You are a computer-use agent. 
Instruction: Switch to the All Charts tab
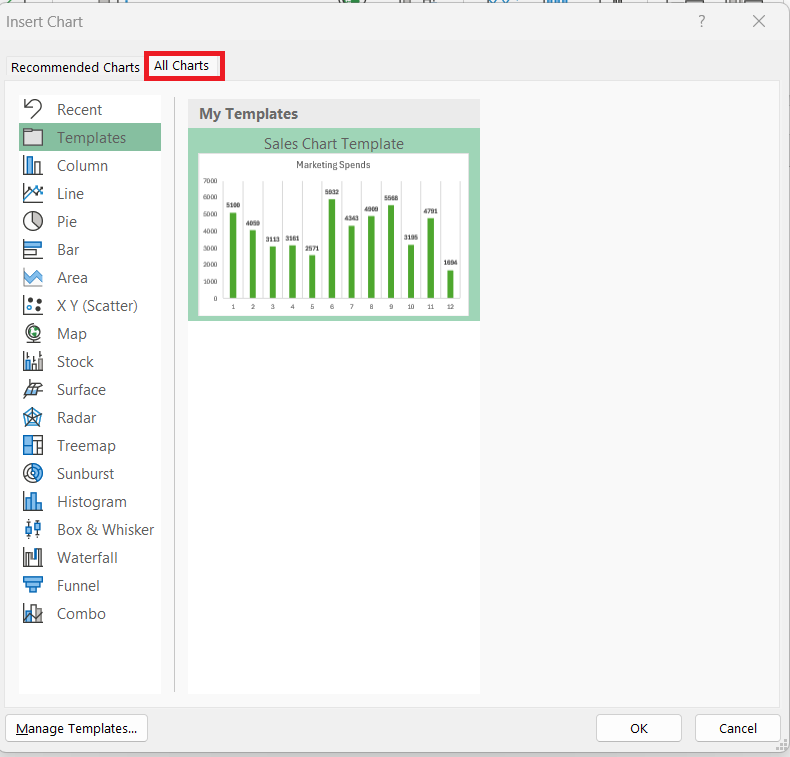tap(182, 65)
